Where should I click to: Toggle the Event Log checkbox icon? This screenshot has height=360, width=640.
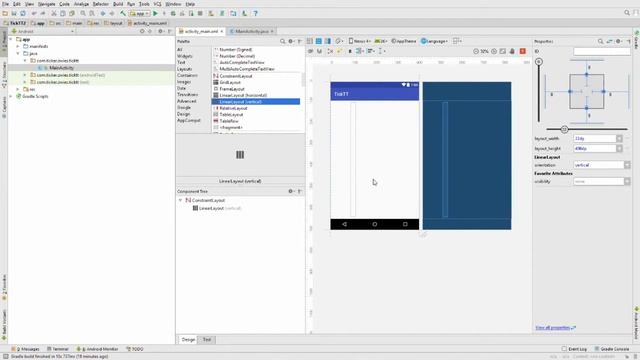click(564, 349)
